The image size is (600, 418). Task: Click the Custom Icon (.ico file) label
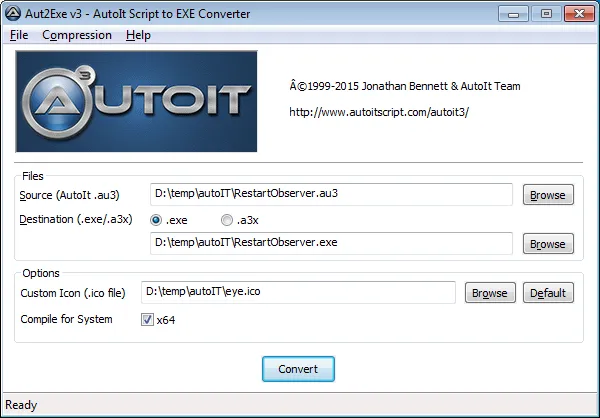coord(73,293)
